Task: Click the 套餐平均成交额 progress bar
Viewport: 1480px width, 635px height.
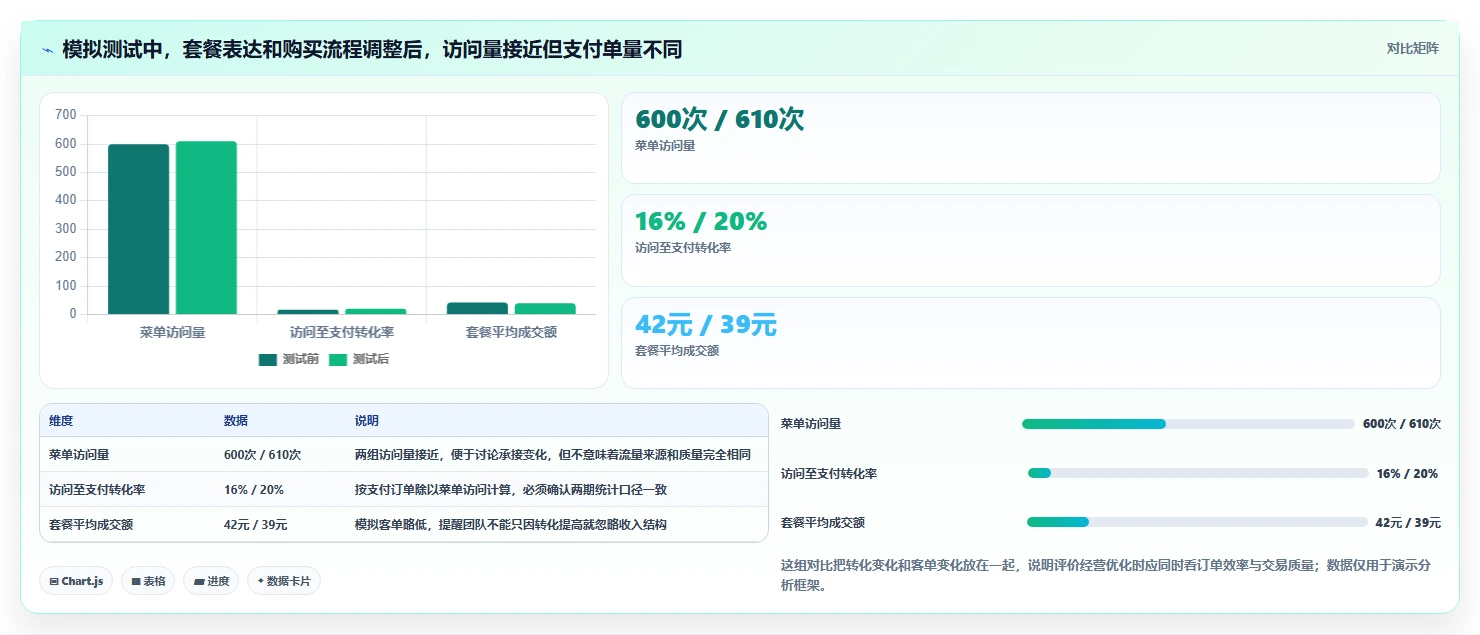Action: pyautogui.click(x=1197, y=522)
